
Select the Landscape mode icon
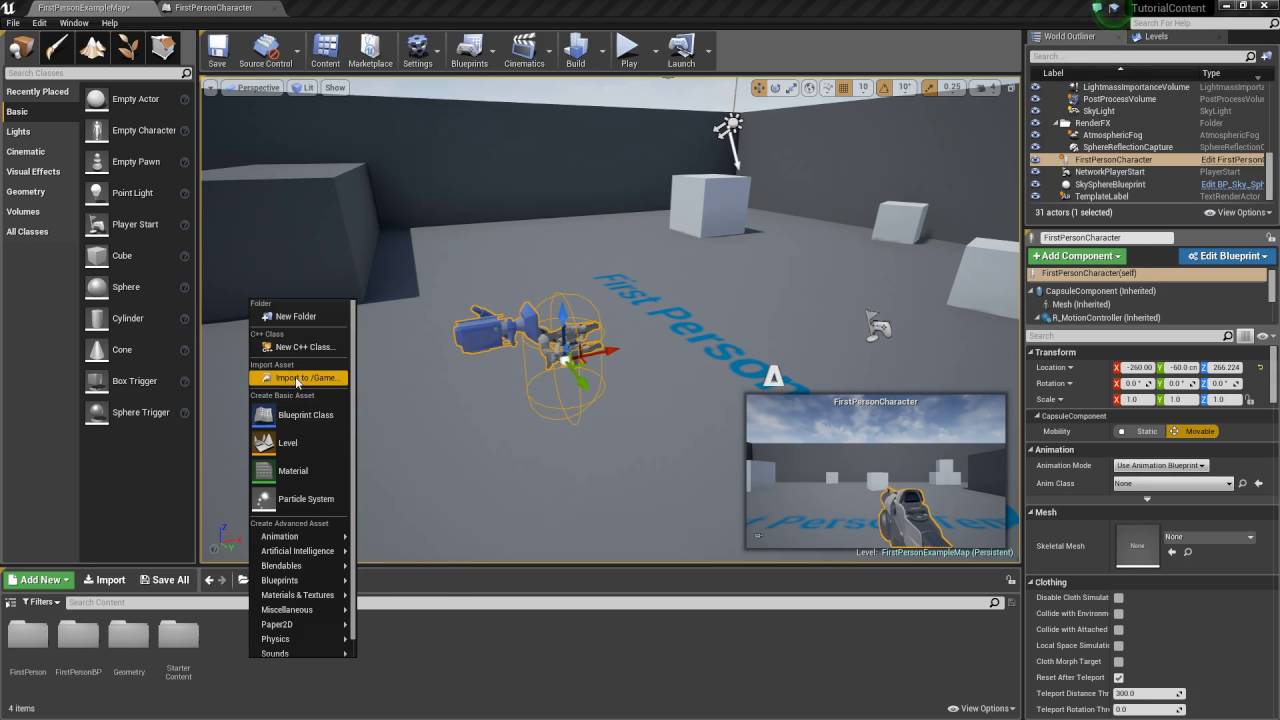coord(93,47)
